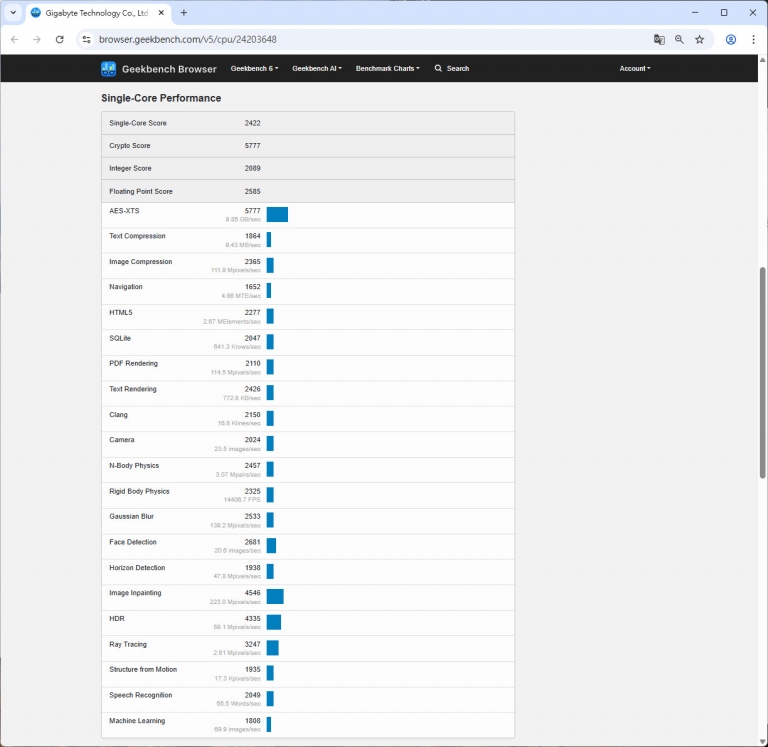Image resolution: width=768 pixels, height=747 pixels.
Task: Click the Geekbench Browser logo icon
Action: [109, 69]
